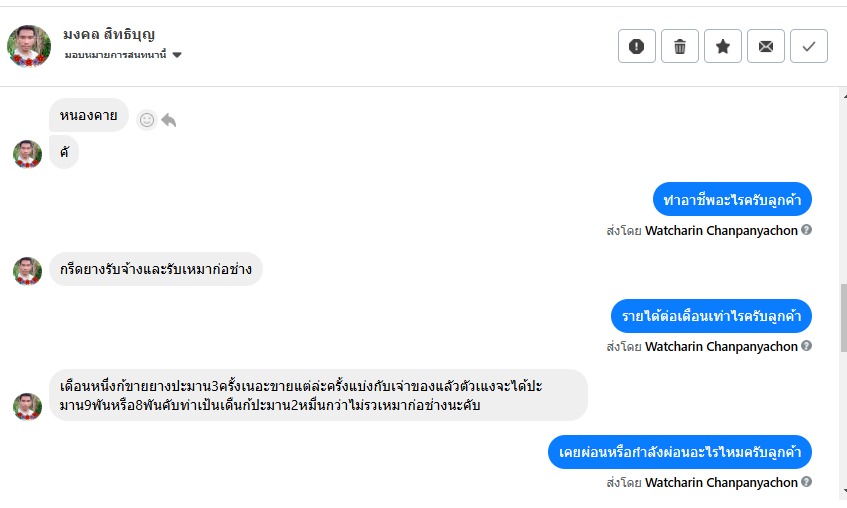Mark conversation as unread with envelope icon

(766, 46)
